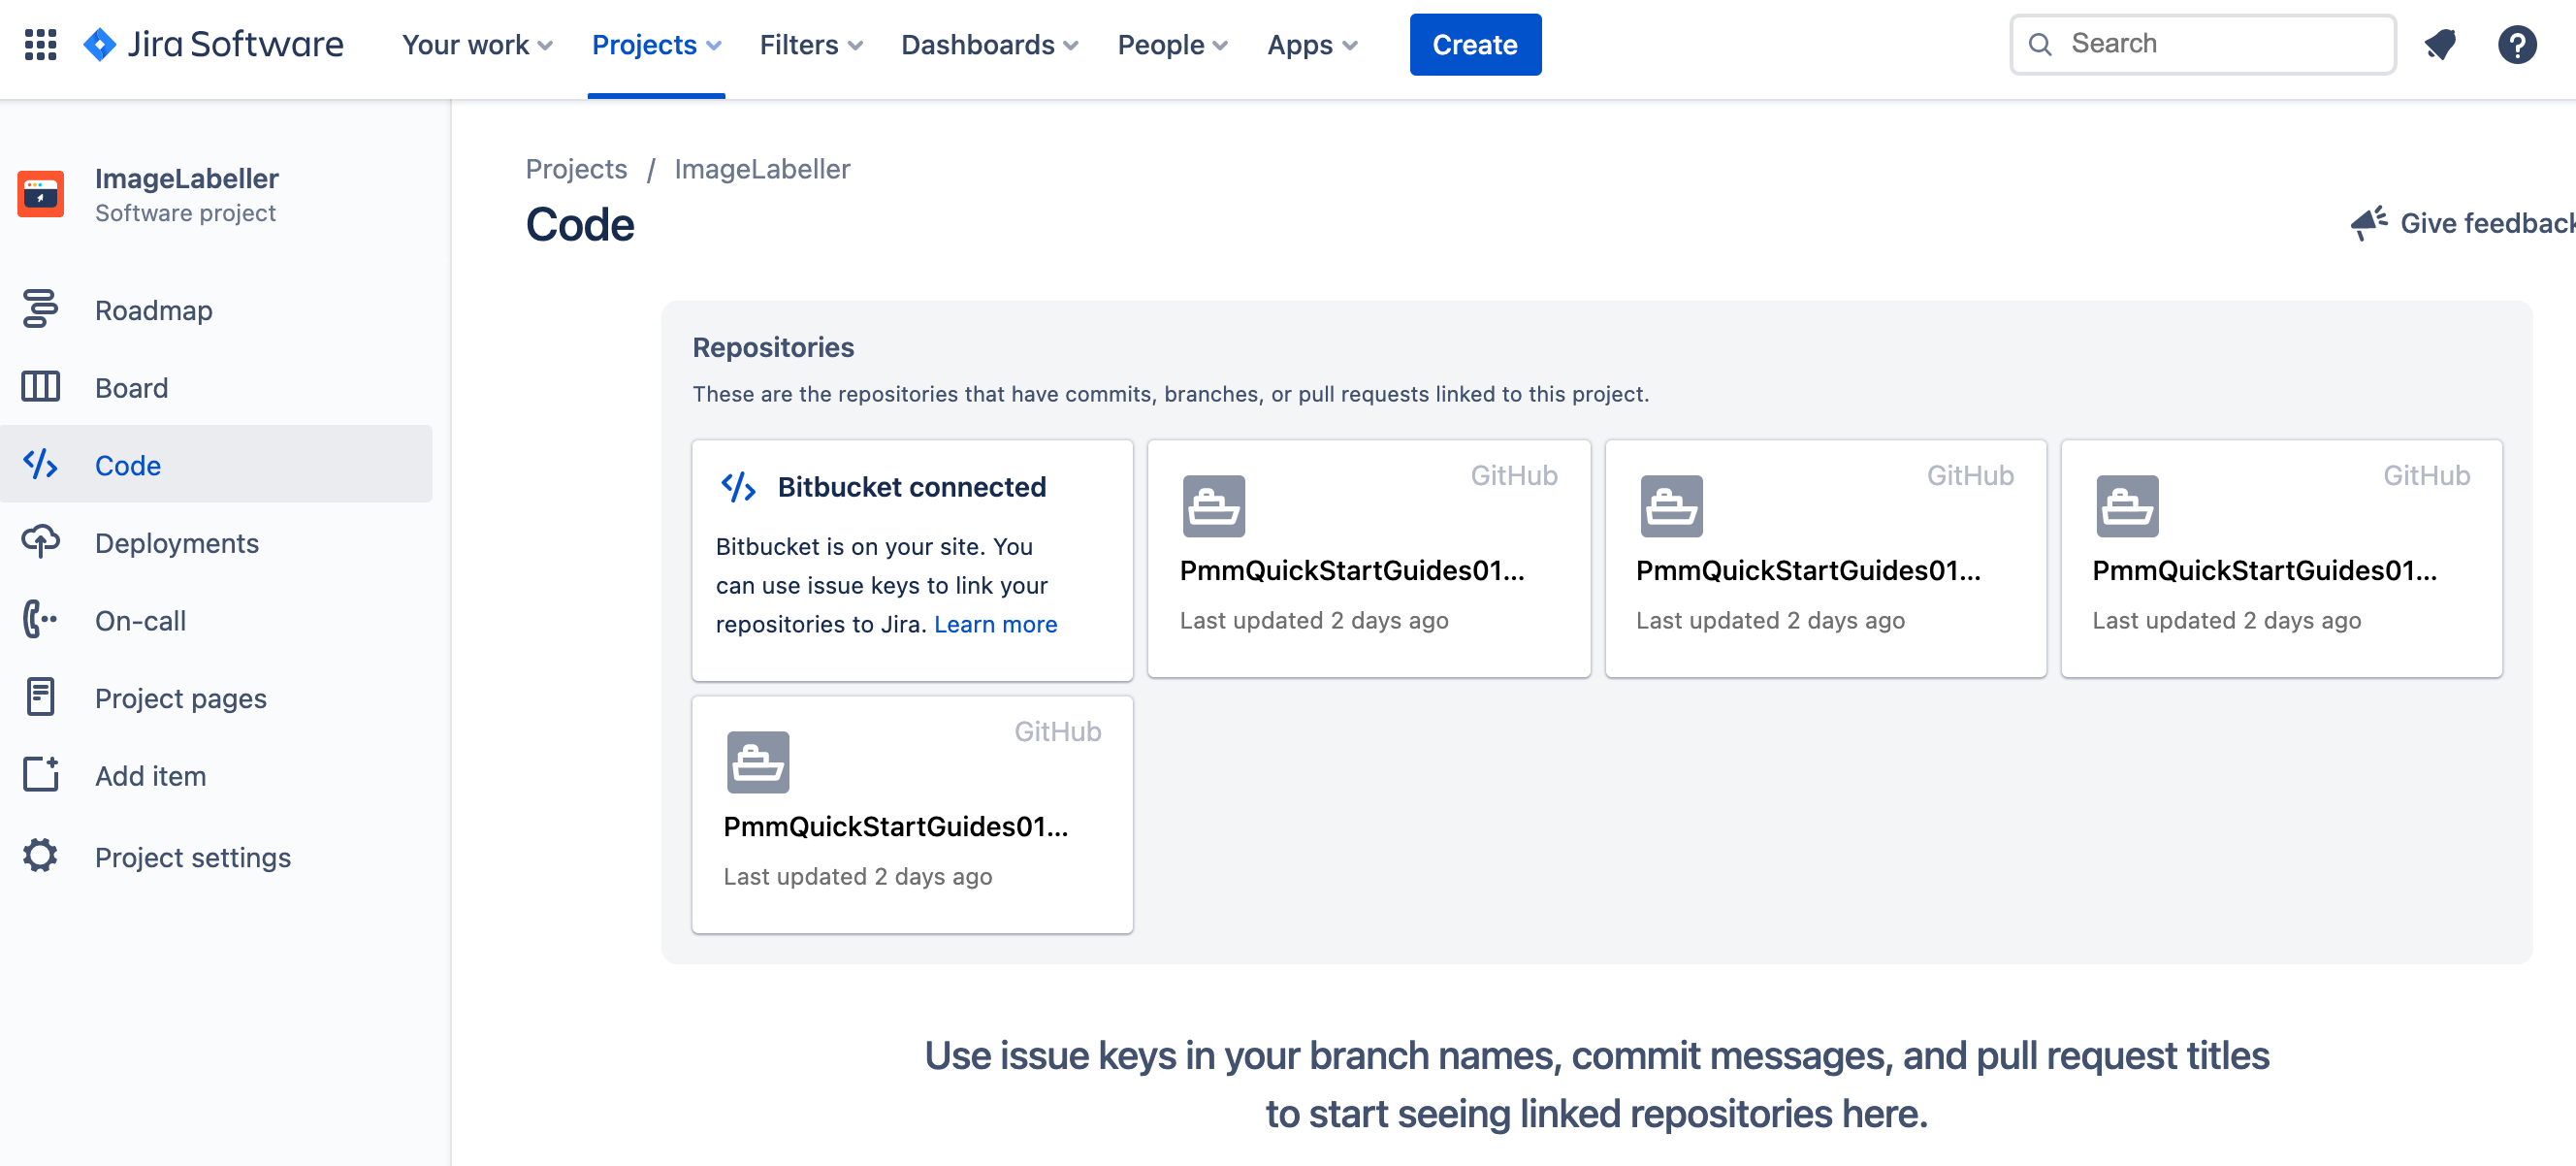Expand the Projects dropdown menu
This screenshot has width=2576, height=1166.
click(x=658, y=45)
